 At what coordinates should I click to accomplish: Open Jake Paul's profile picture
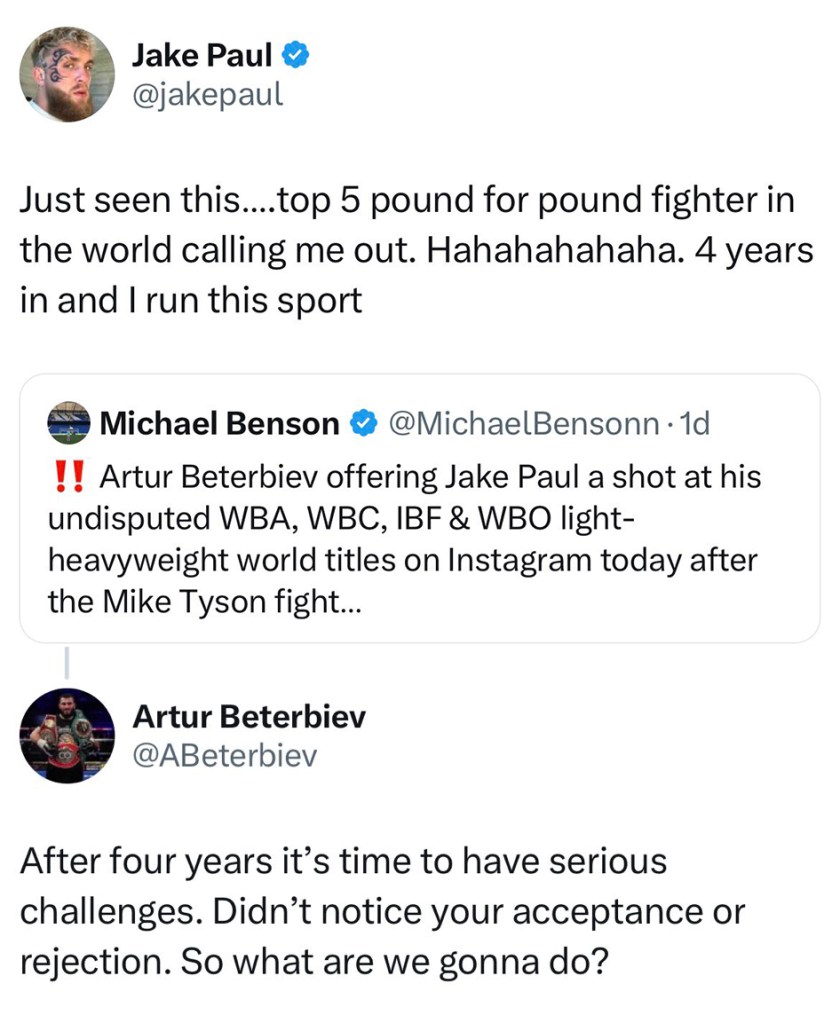pos(67,74)
